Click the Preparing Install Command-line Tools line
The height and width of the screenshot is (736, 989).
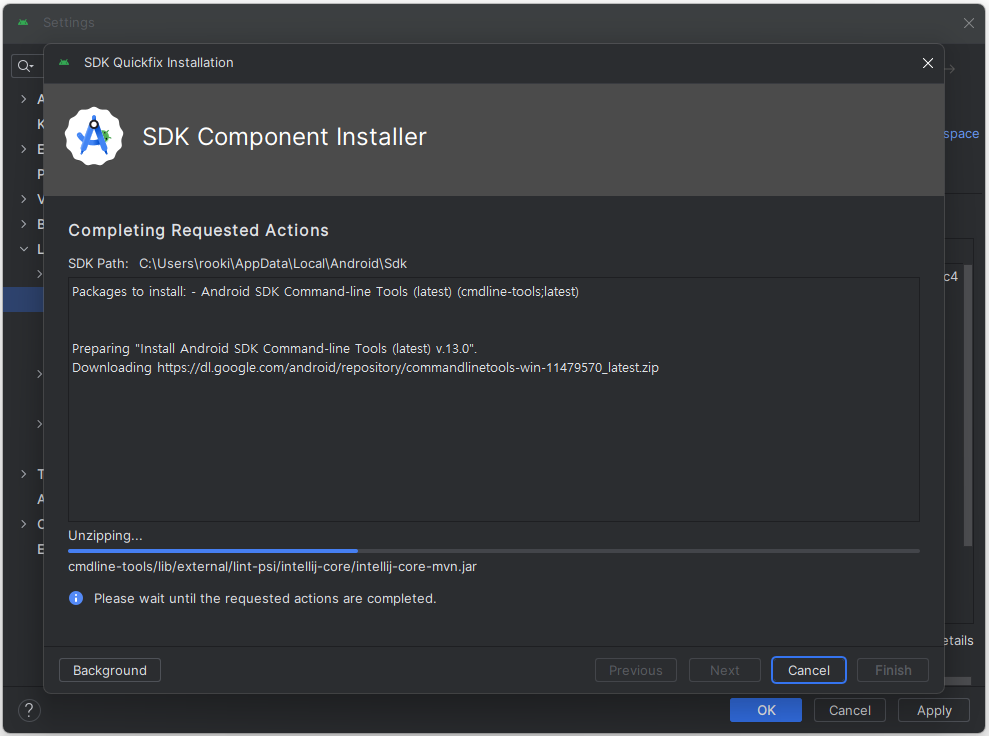point(274,349)
